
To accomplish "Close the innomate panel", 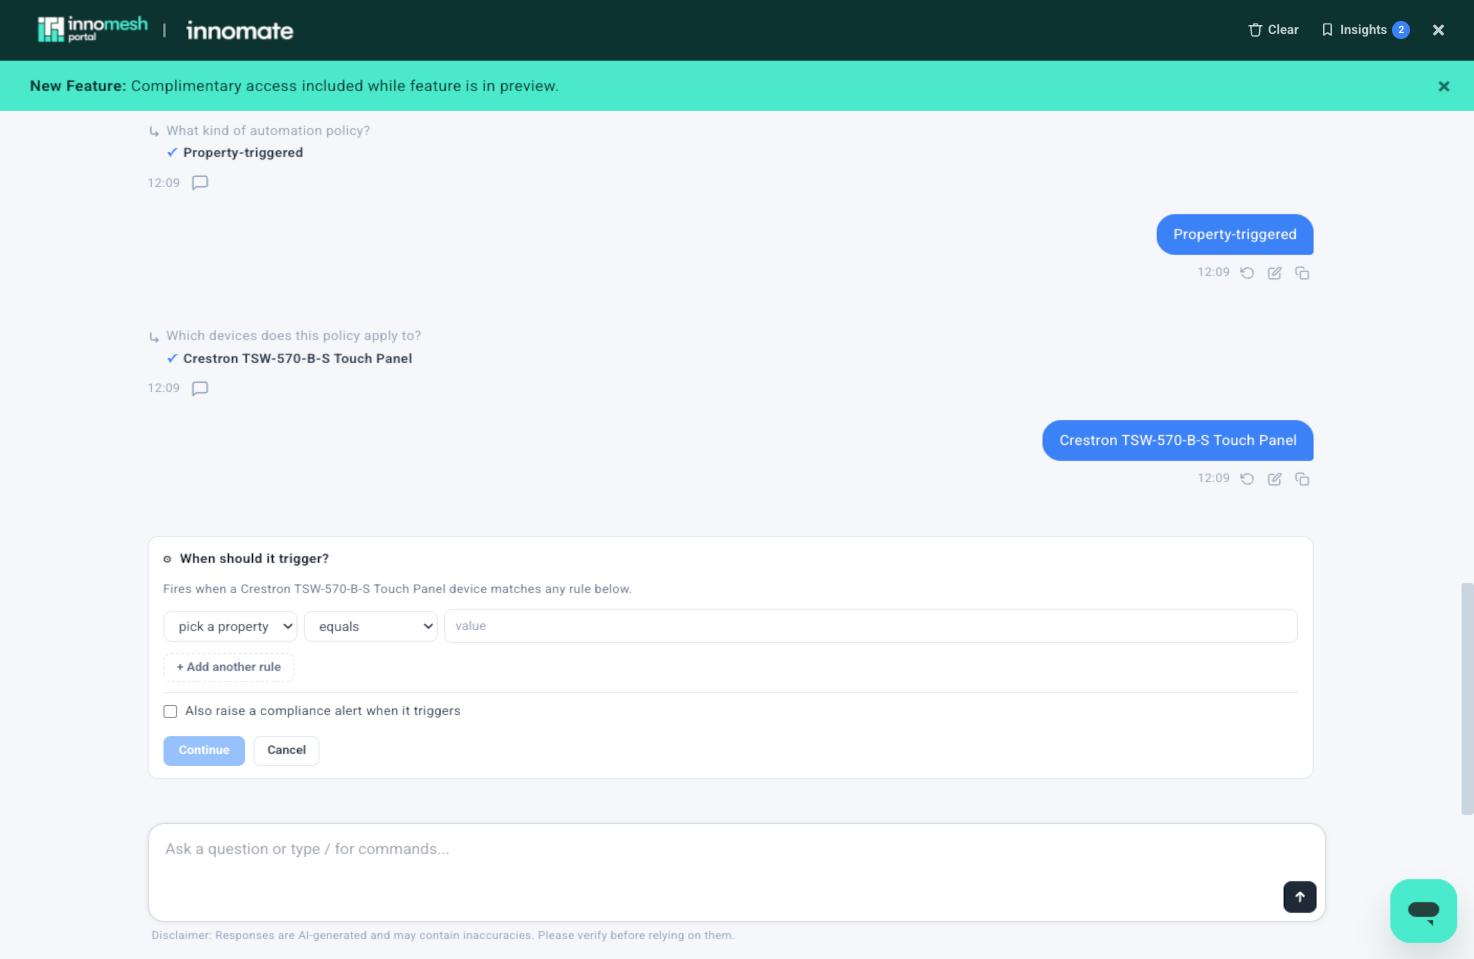I will [x=1438, y=30].
